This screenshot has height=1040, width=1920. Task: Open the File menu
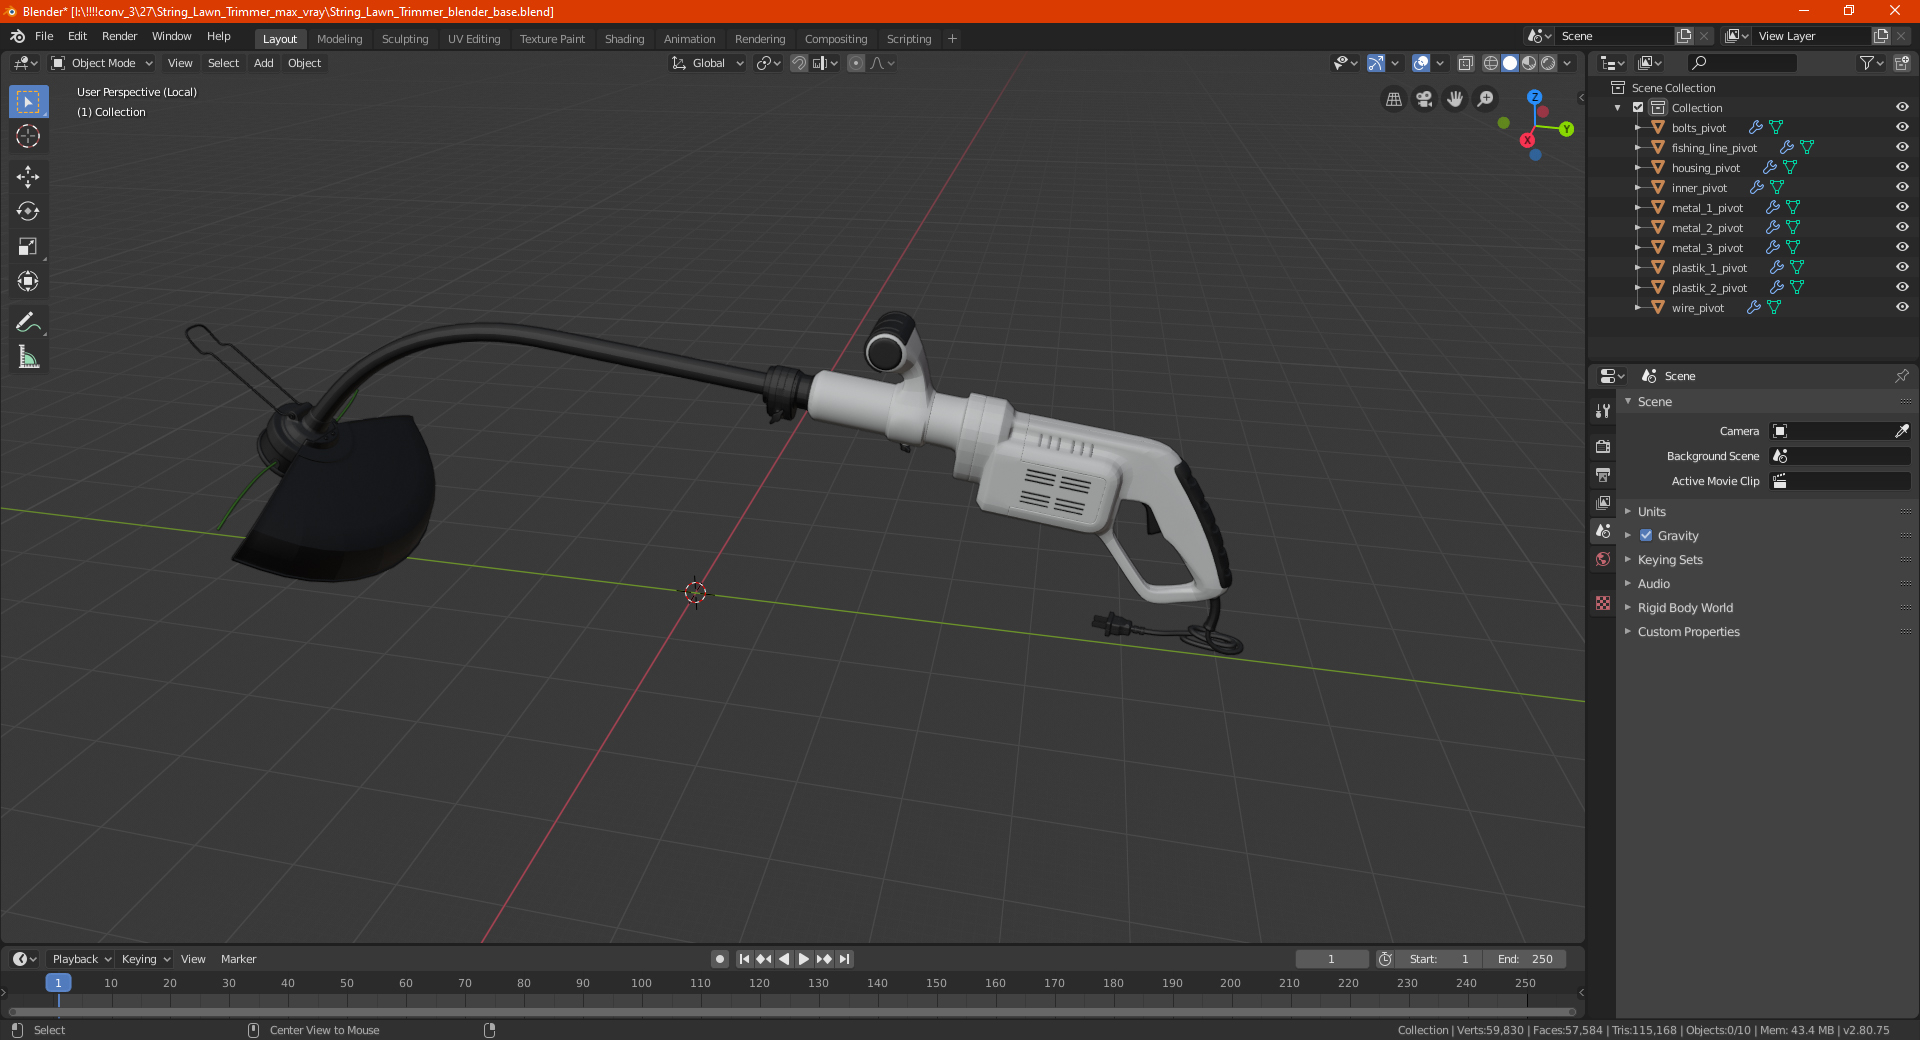(x=44, y=36)
